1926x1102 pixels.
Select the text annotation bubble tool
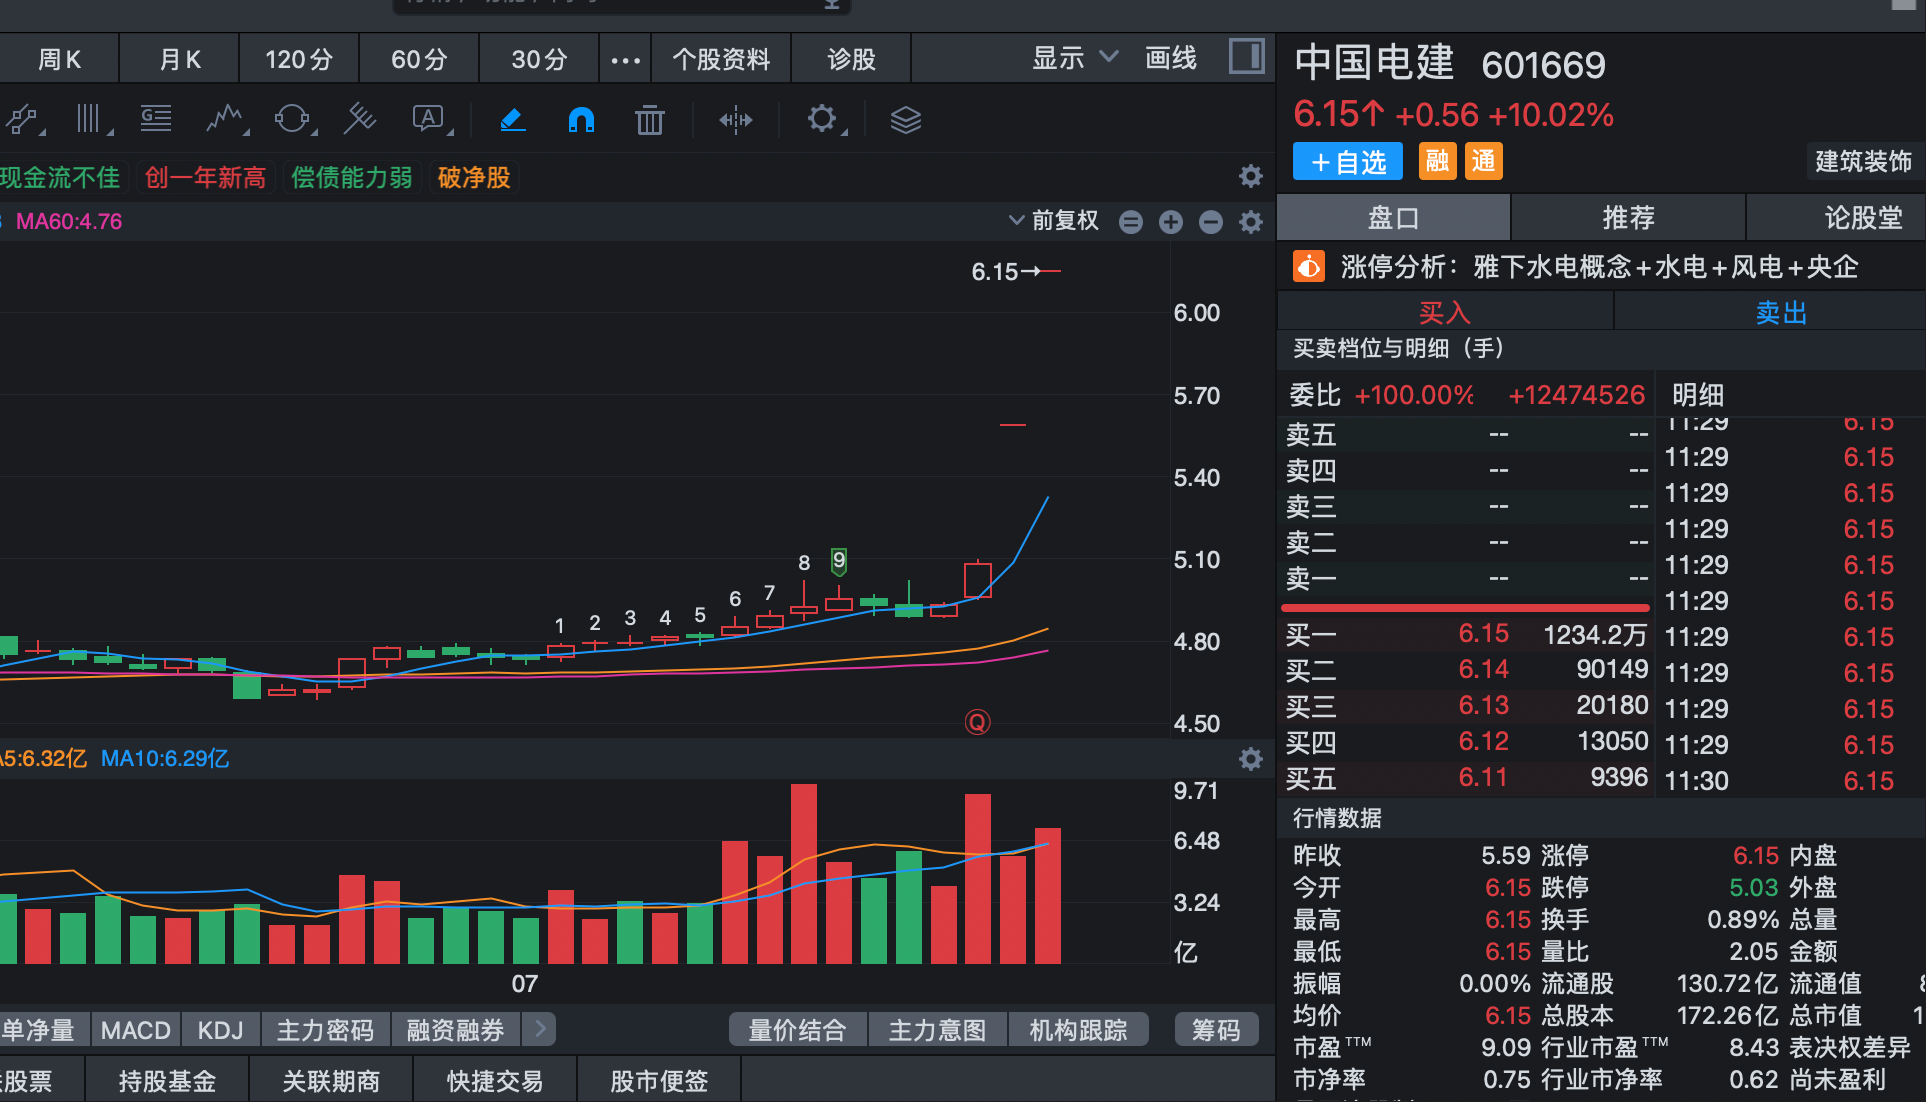pyautogui.click(x=430, y=120)
